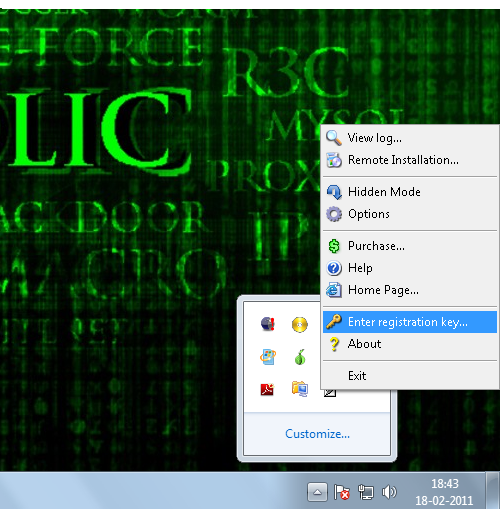The height and width of the screenshot is (509, 503).
Task: Click the blue arrow Hidden Mode icon
Action: (334, 192)
